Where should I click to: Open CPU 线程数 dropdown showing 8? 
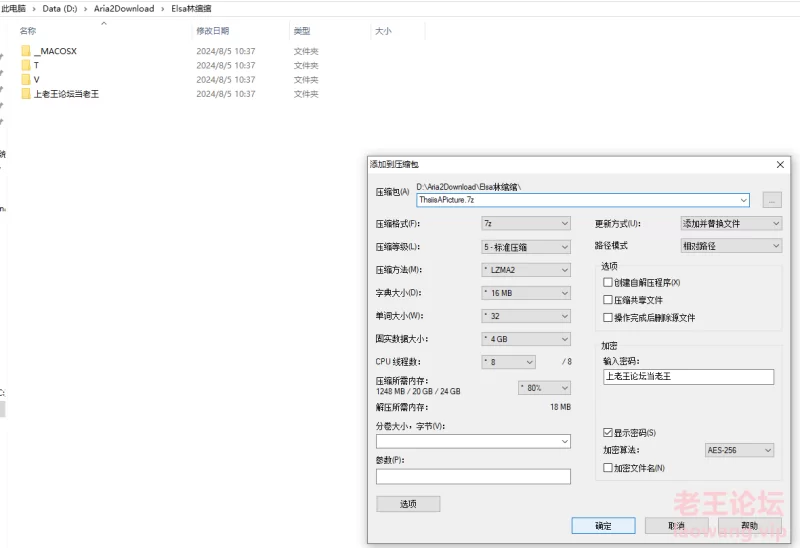[508, 362]
